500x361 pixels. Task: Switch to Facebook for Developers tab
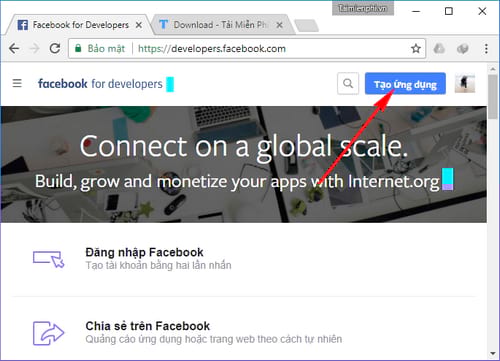click(x=77, y=25)
